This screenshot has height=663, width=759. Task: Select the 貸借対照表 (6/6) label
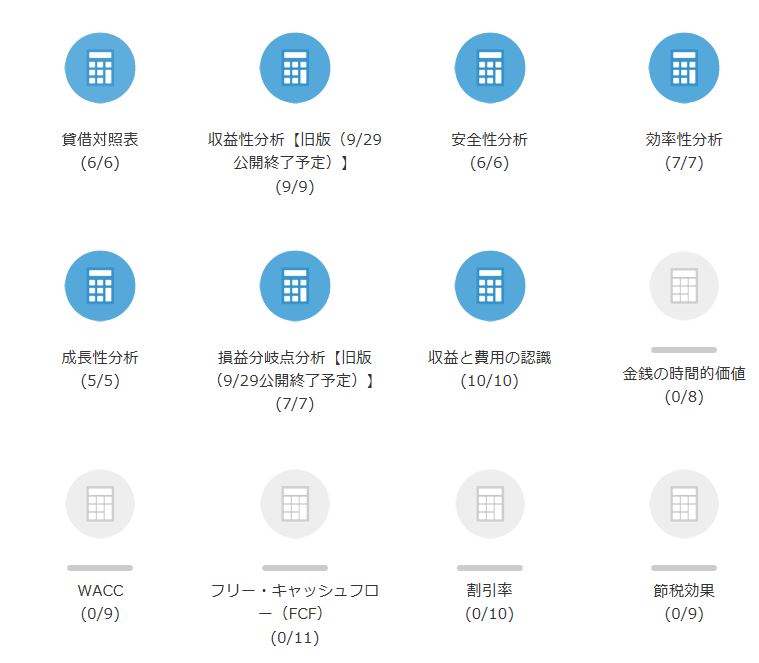(x=100, y=151)
